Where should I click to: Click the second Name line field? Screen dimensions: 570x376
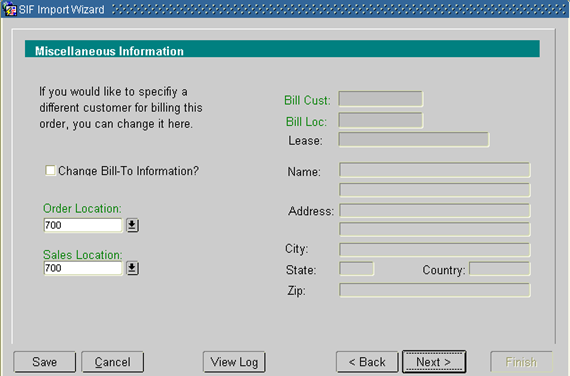coord(435,190)
